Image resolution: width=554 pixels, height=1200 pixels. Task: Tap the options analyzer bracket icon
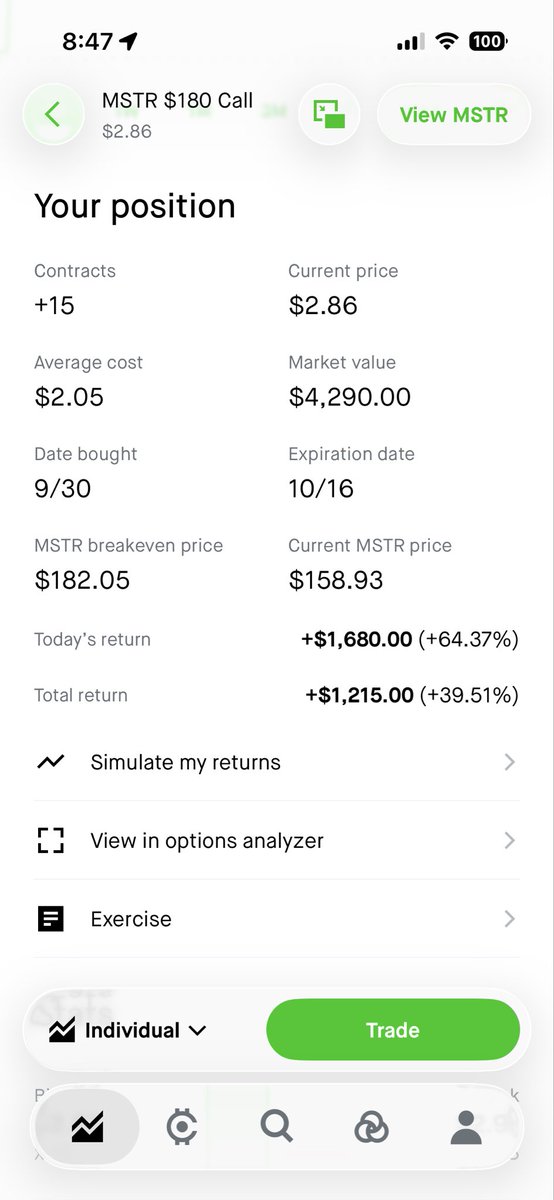pyautogui.click(x=50, y=841)
